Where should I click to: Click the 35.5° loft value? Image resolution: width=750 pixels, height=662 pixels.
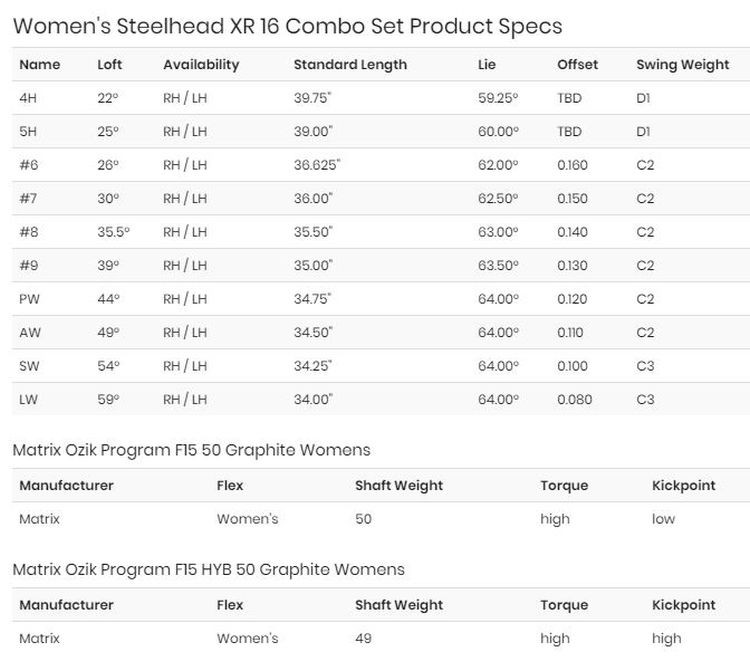tap(113, 232)
